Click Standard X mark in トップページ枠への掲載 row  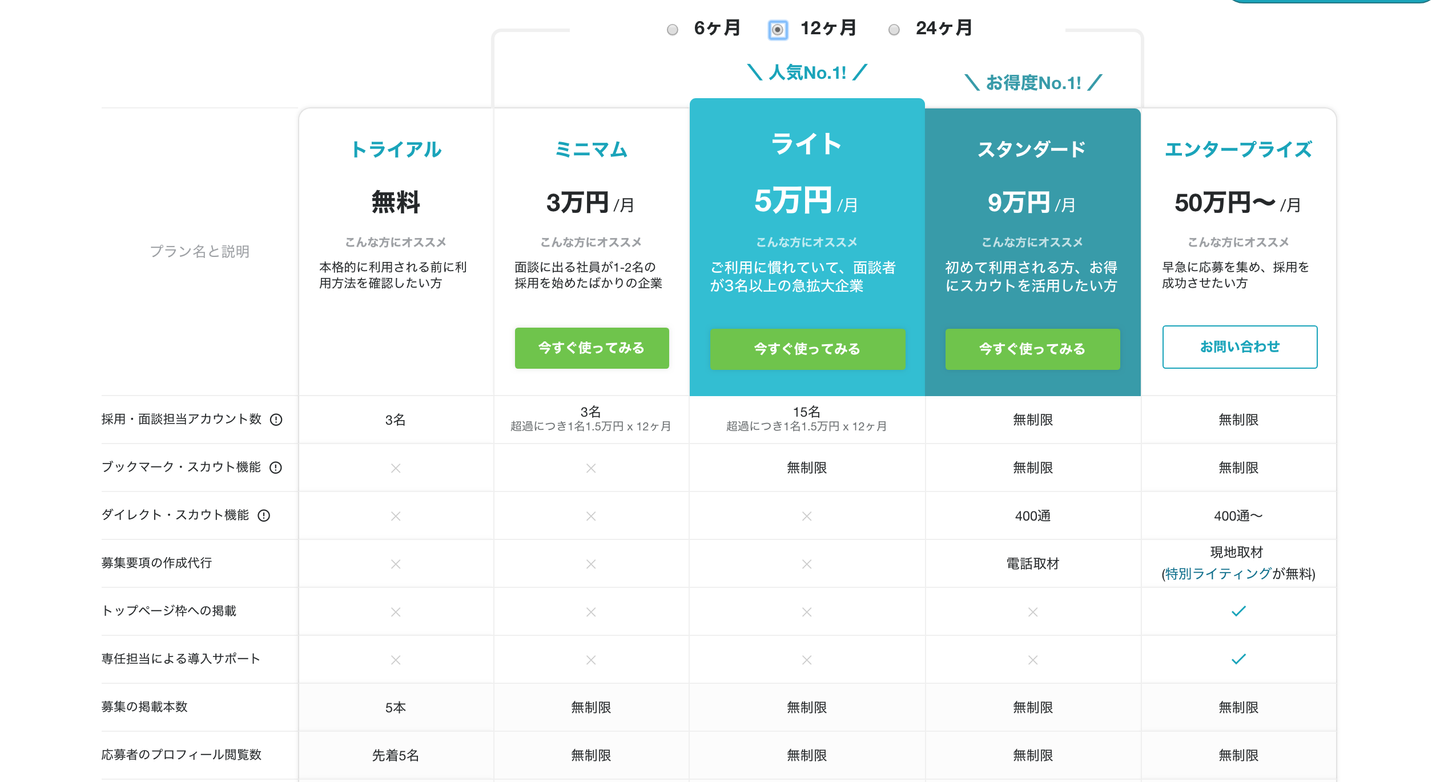[1032, 612]
